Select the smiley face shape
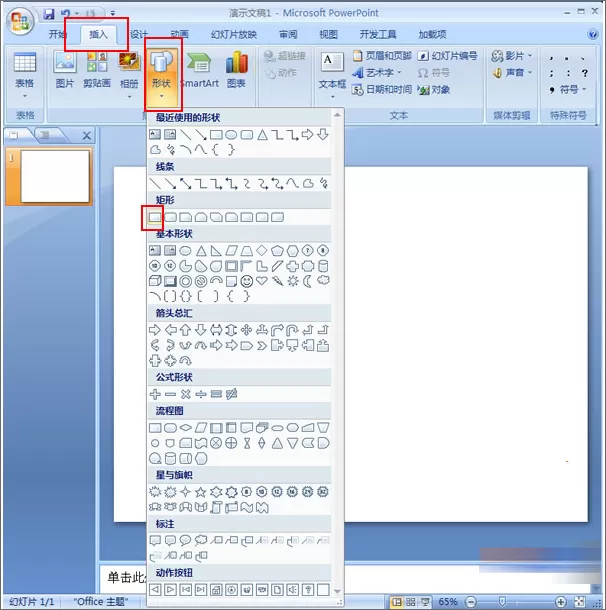 click(x=247, y=281)
